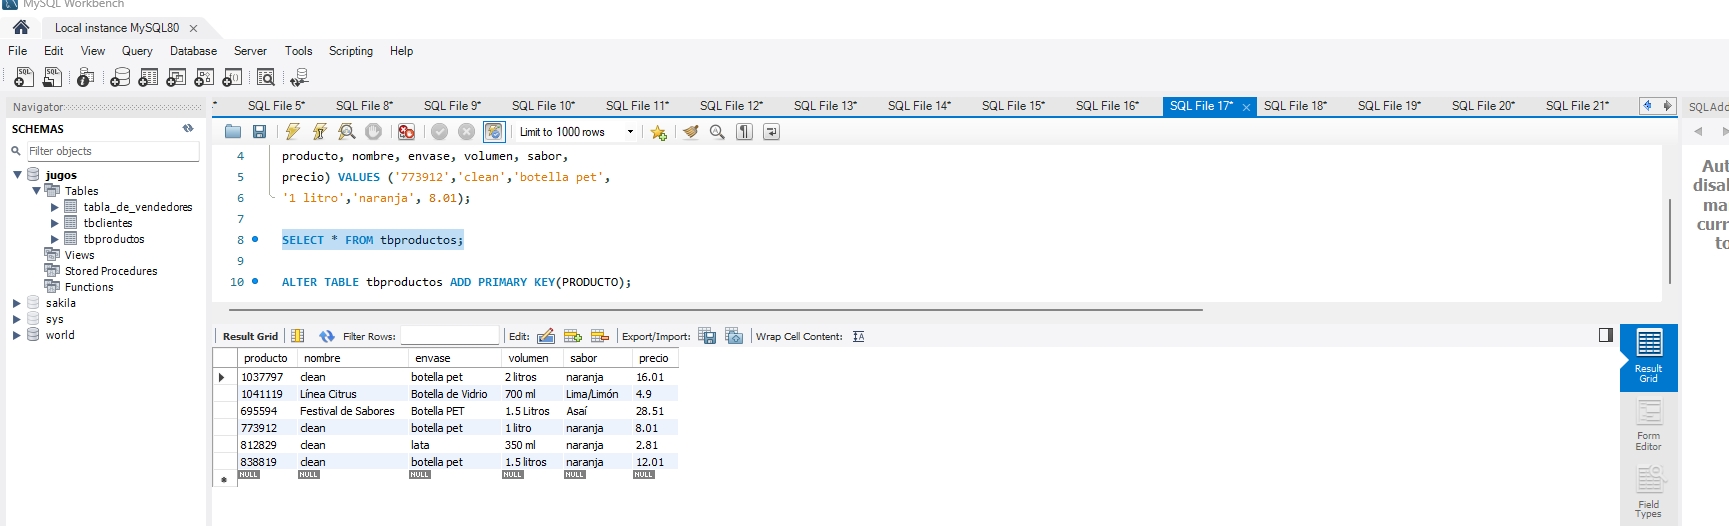This screenshot has width=1729, height=526.
Task: Click the Filter objects search field
Action: (112, 151)
